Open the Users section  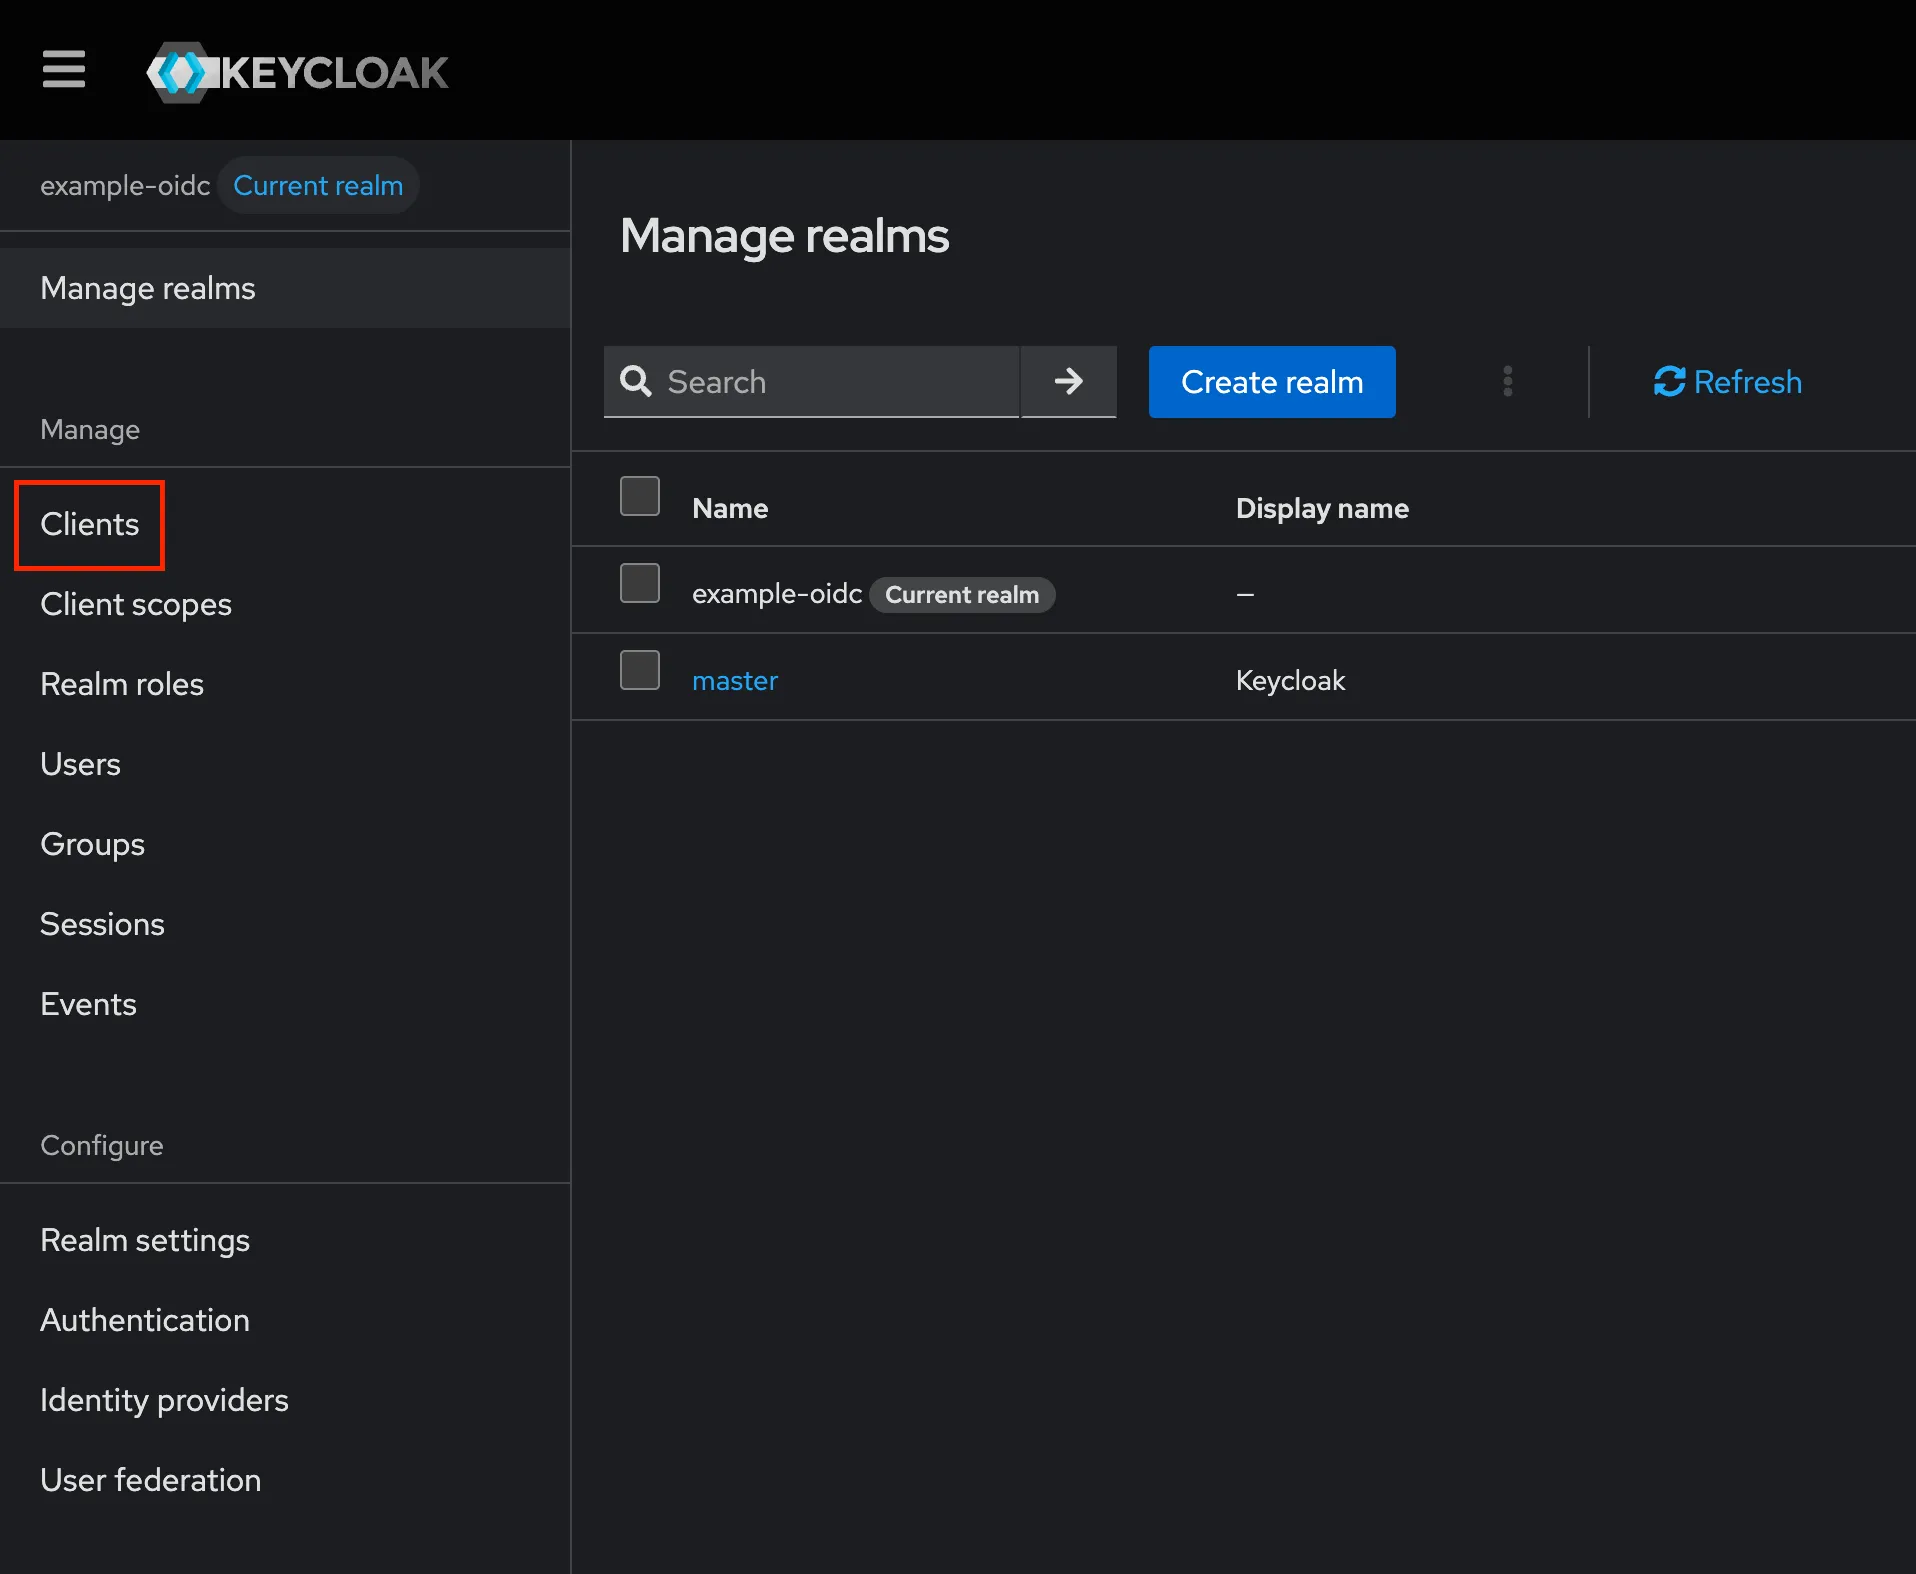coord(80,764)
